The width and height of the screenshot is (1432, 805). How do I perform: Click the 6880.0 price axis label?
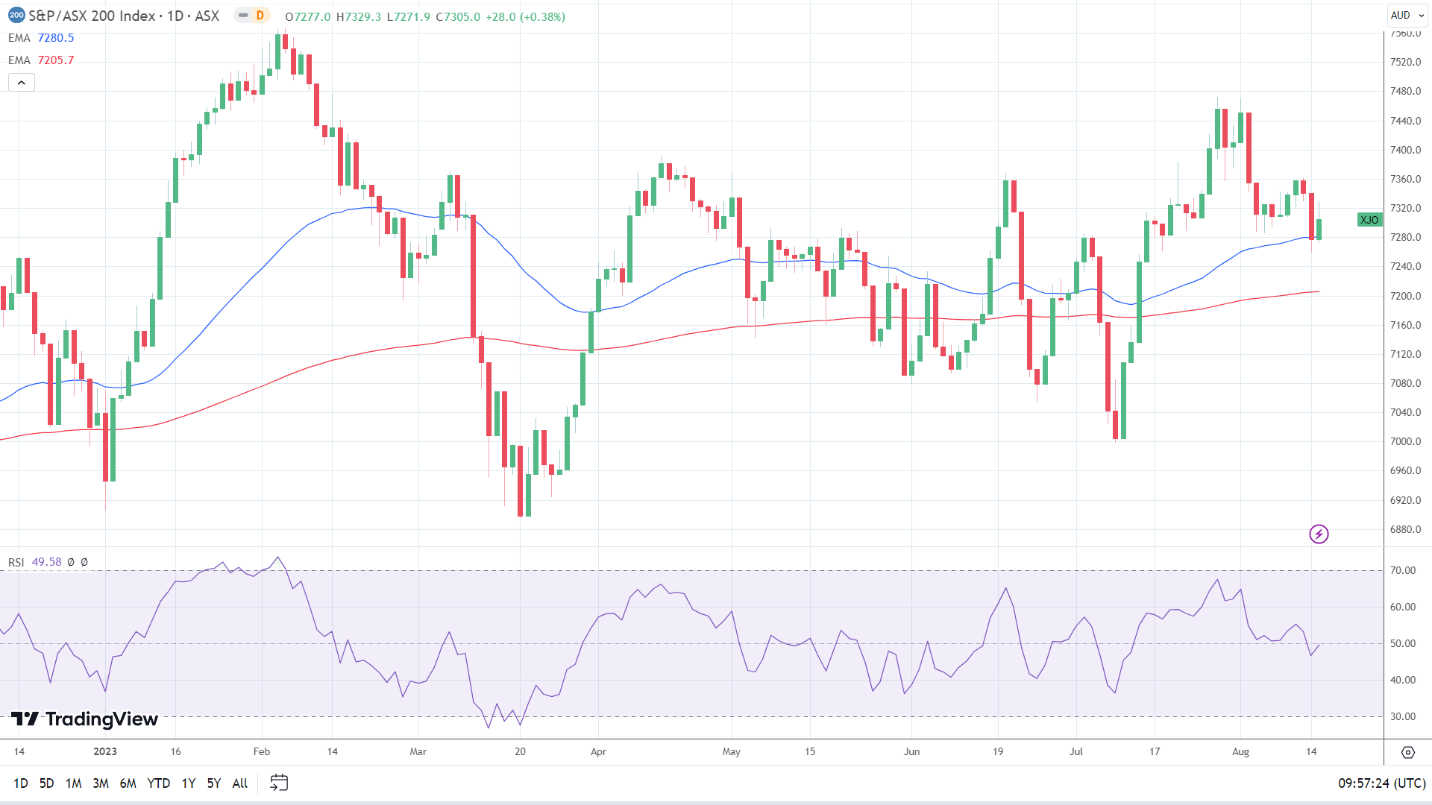pyautogui.click(x=1406, y=530)
